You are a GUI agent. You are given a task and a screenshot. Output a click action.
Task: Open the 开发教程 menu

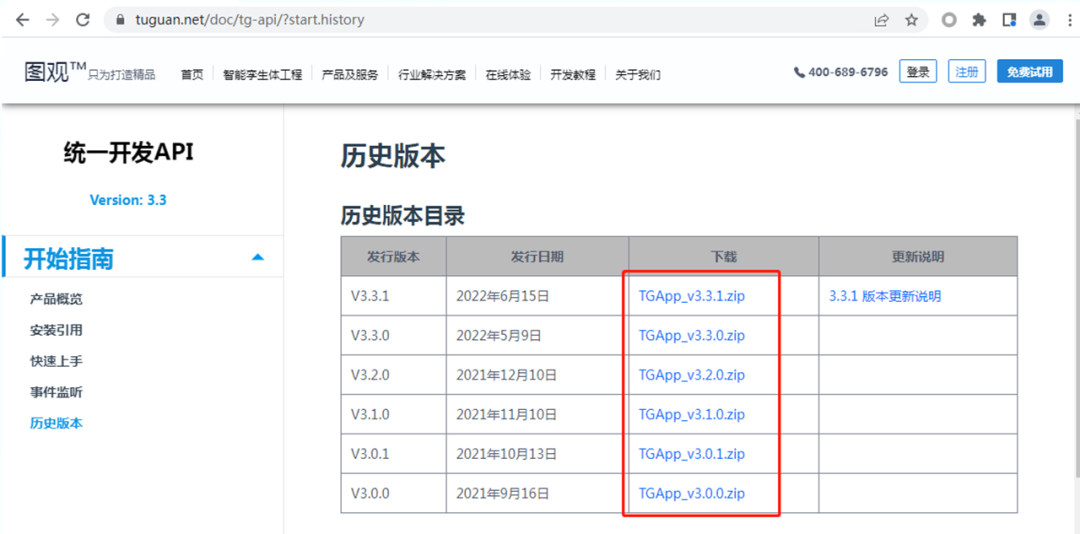click(573, 75)
